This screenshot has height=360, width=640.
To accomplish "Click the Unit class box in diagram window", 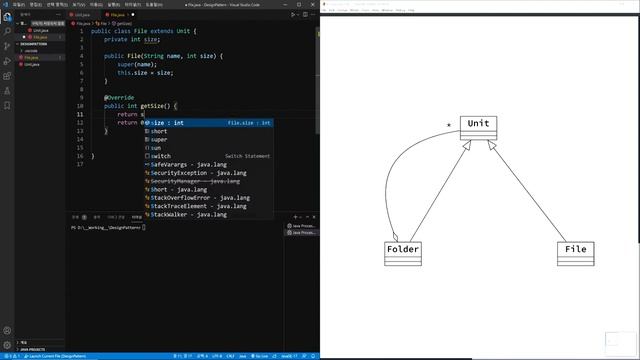I will click(478, 128).
